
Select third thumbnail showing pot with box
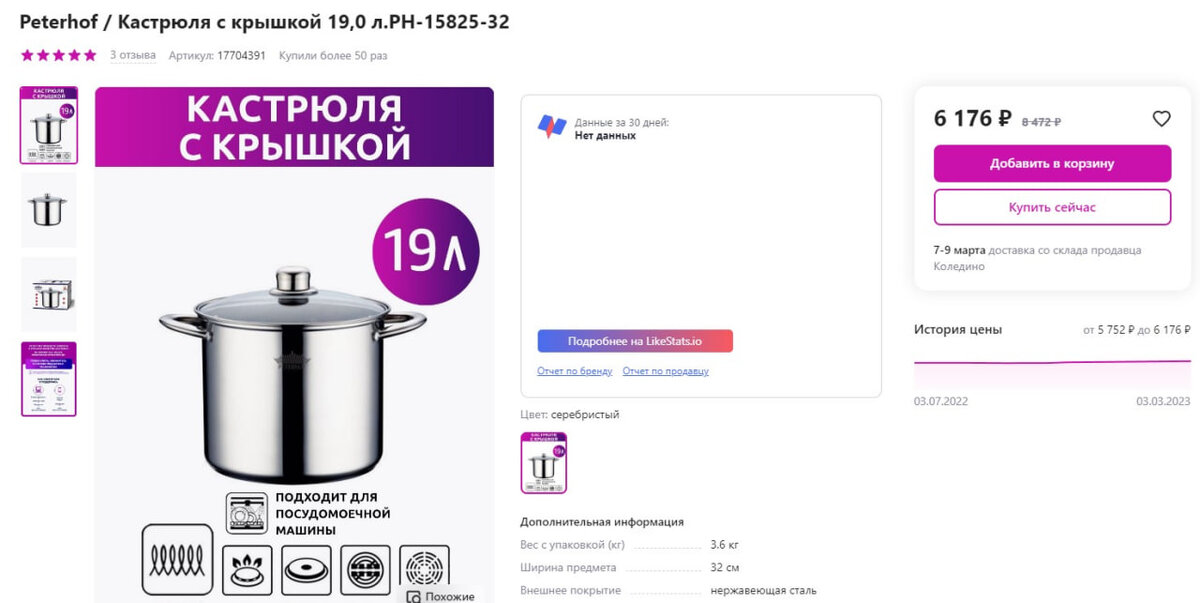tap(49, 295)
